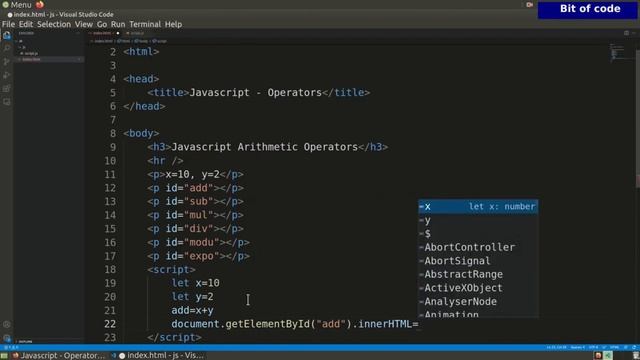Click the Spaces indentation status item
Viewport: 640px width, 360px height.
point(578,347)
